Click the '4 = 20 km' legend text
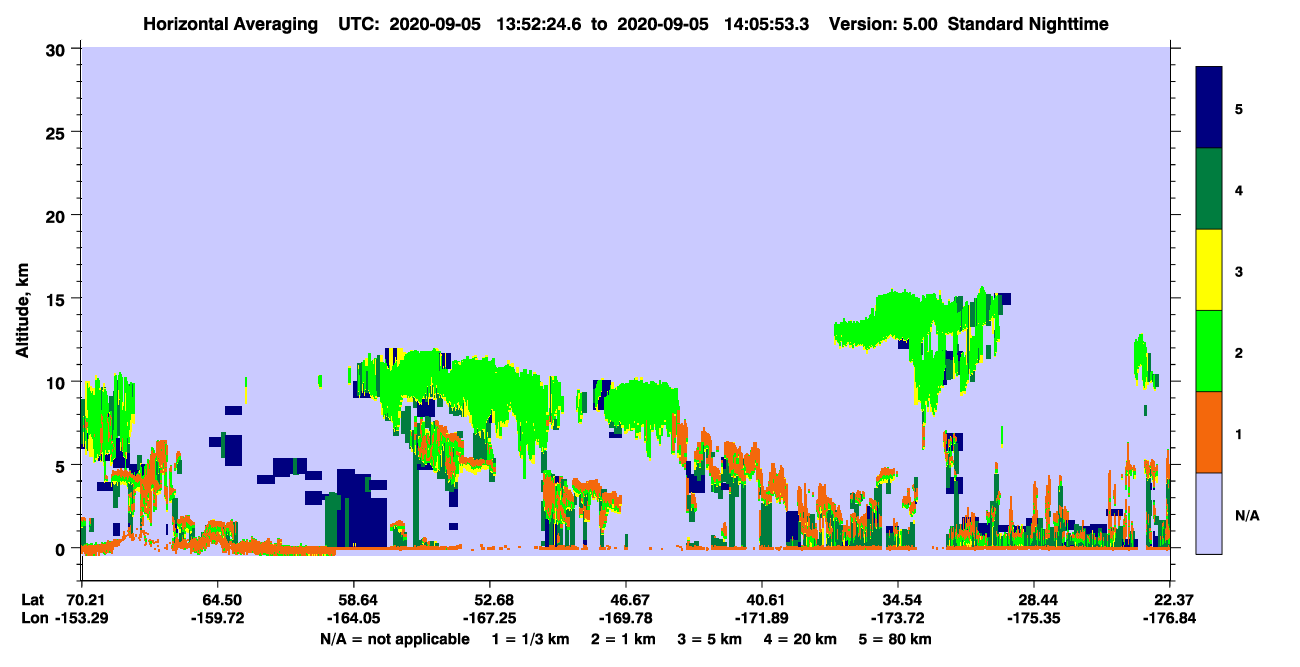 [802, 639]
